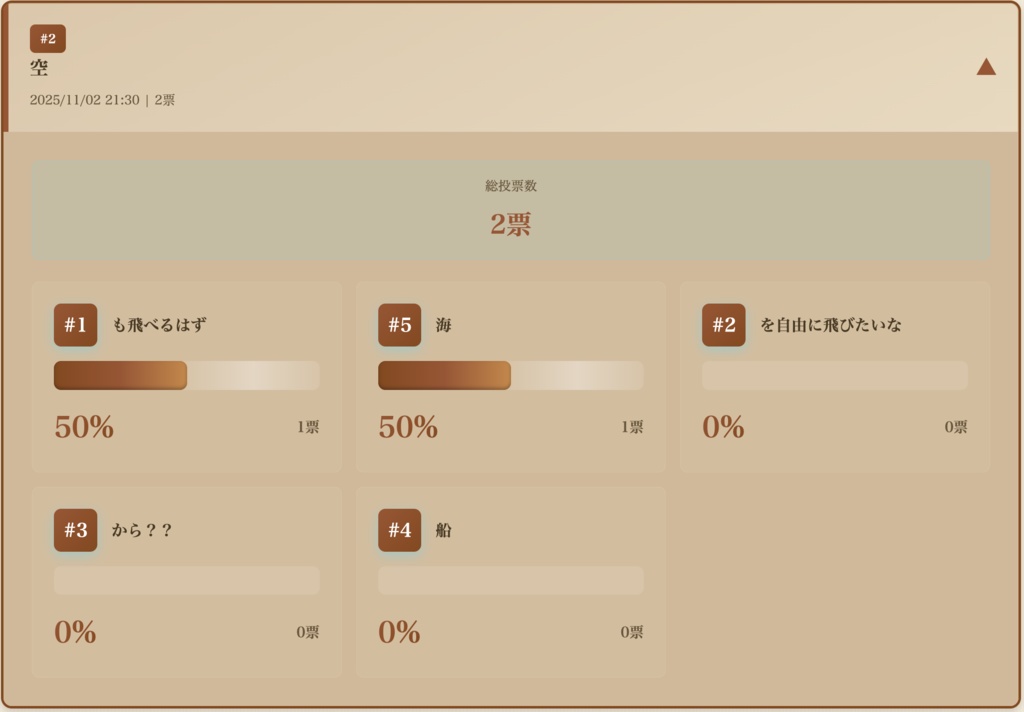Select the も飛べるはず option label
Image resolution: width=1024 pixels, height=712 pixels.
point(160,325)
